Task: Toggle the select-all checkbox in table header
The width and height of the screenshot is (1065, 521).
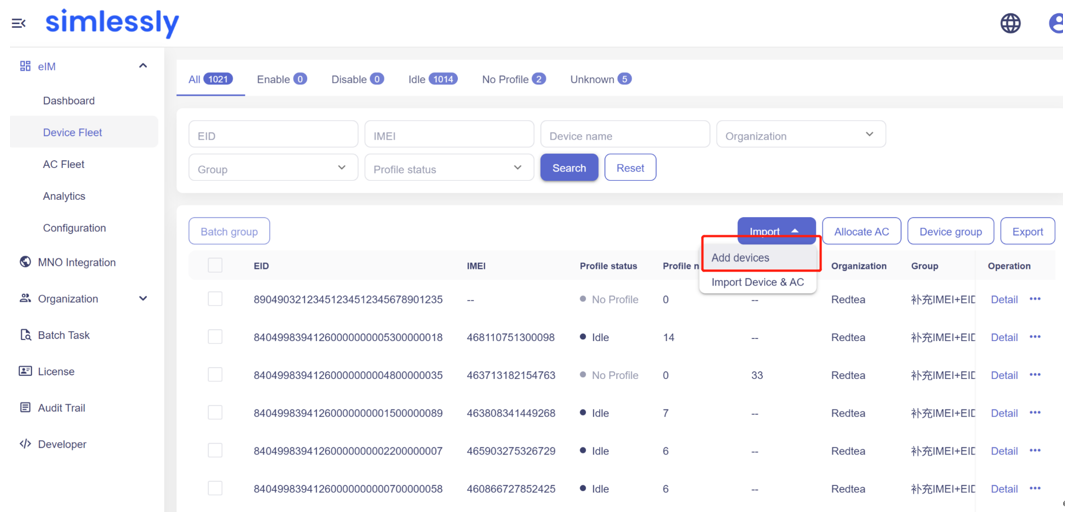Action: pyautogui.click(x=215, y=266)
